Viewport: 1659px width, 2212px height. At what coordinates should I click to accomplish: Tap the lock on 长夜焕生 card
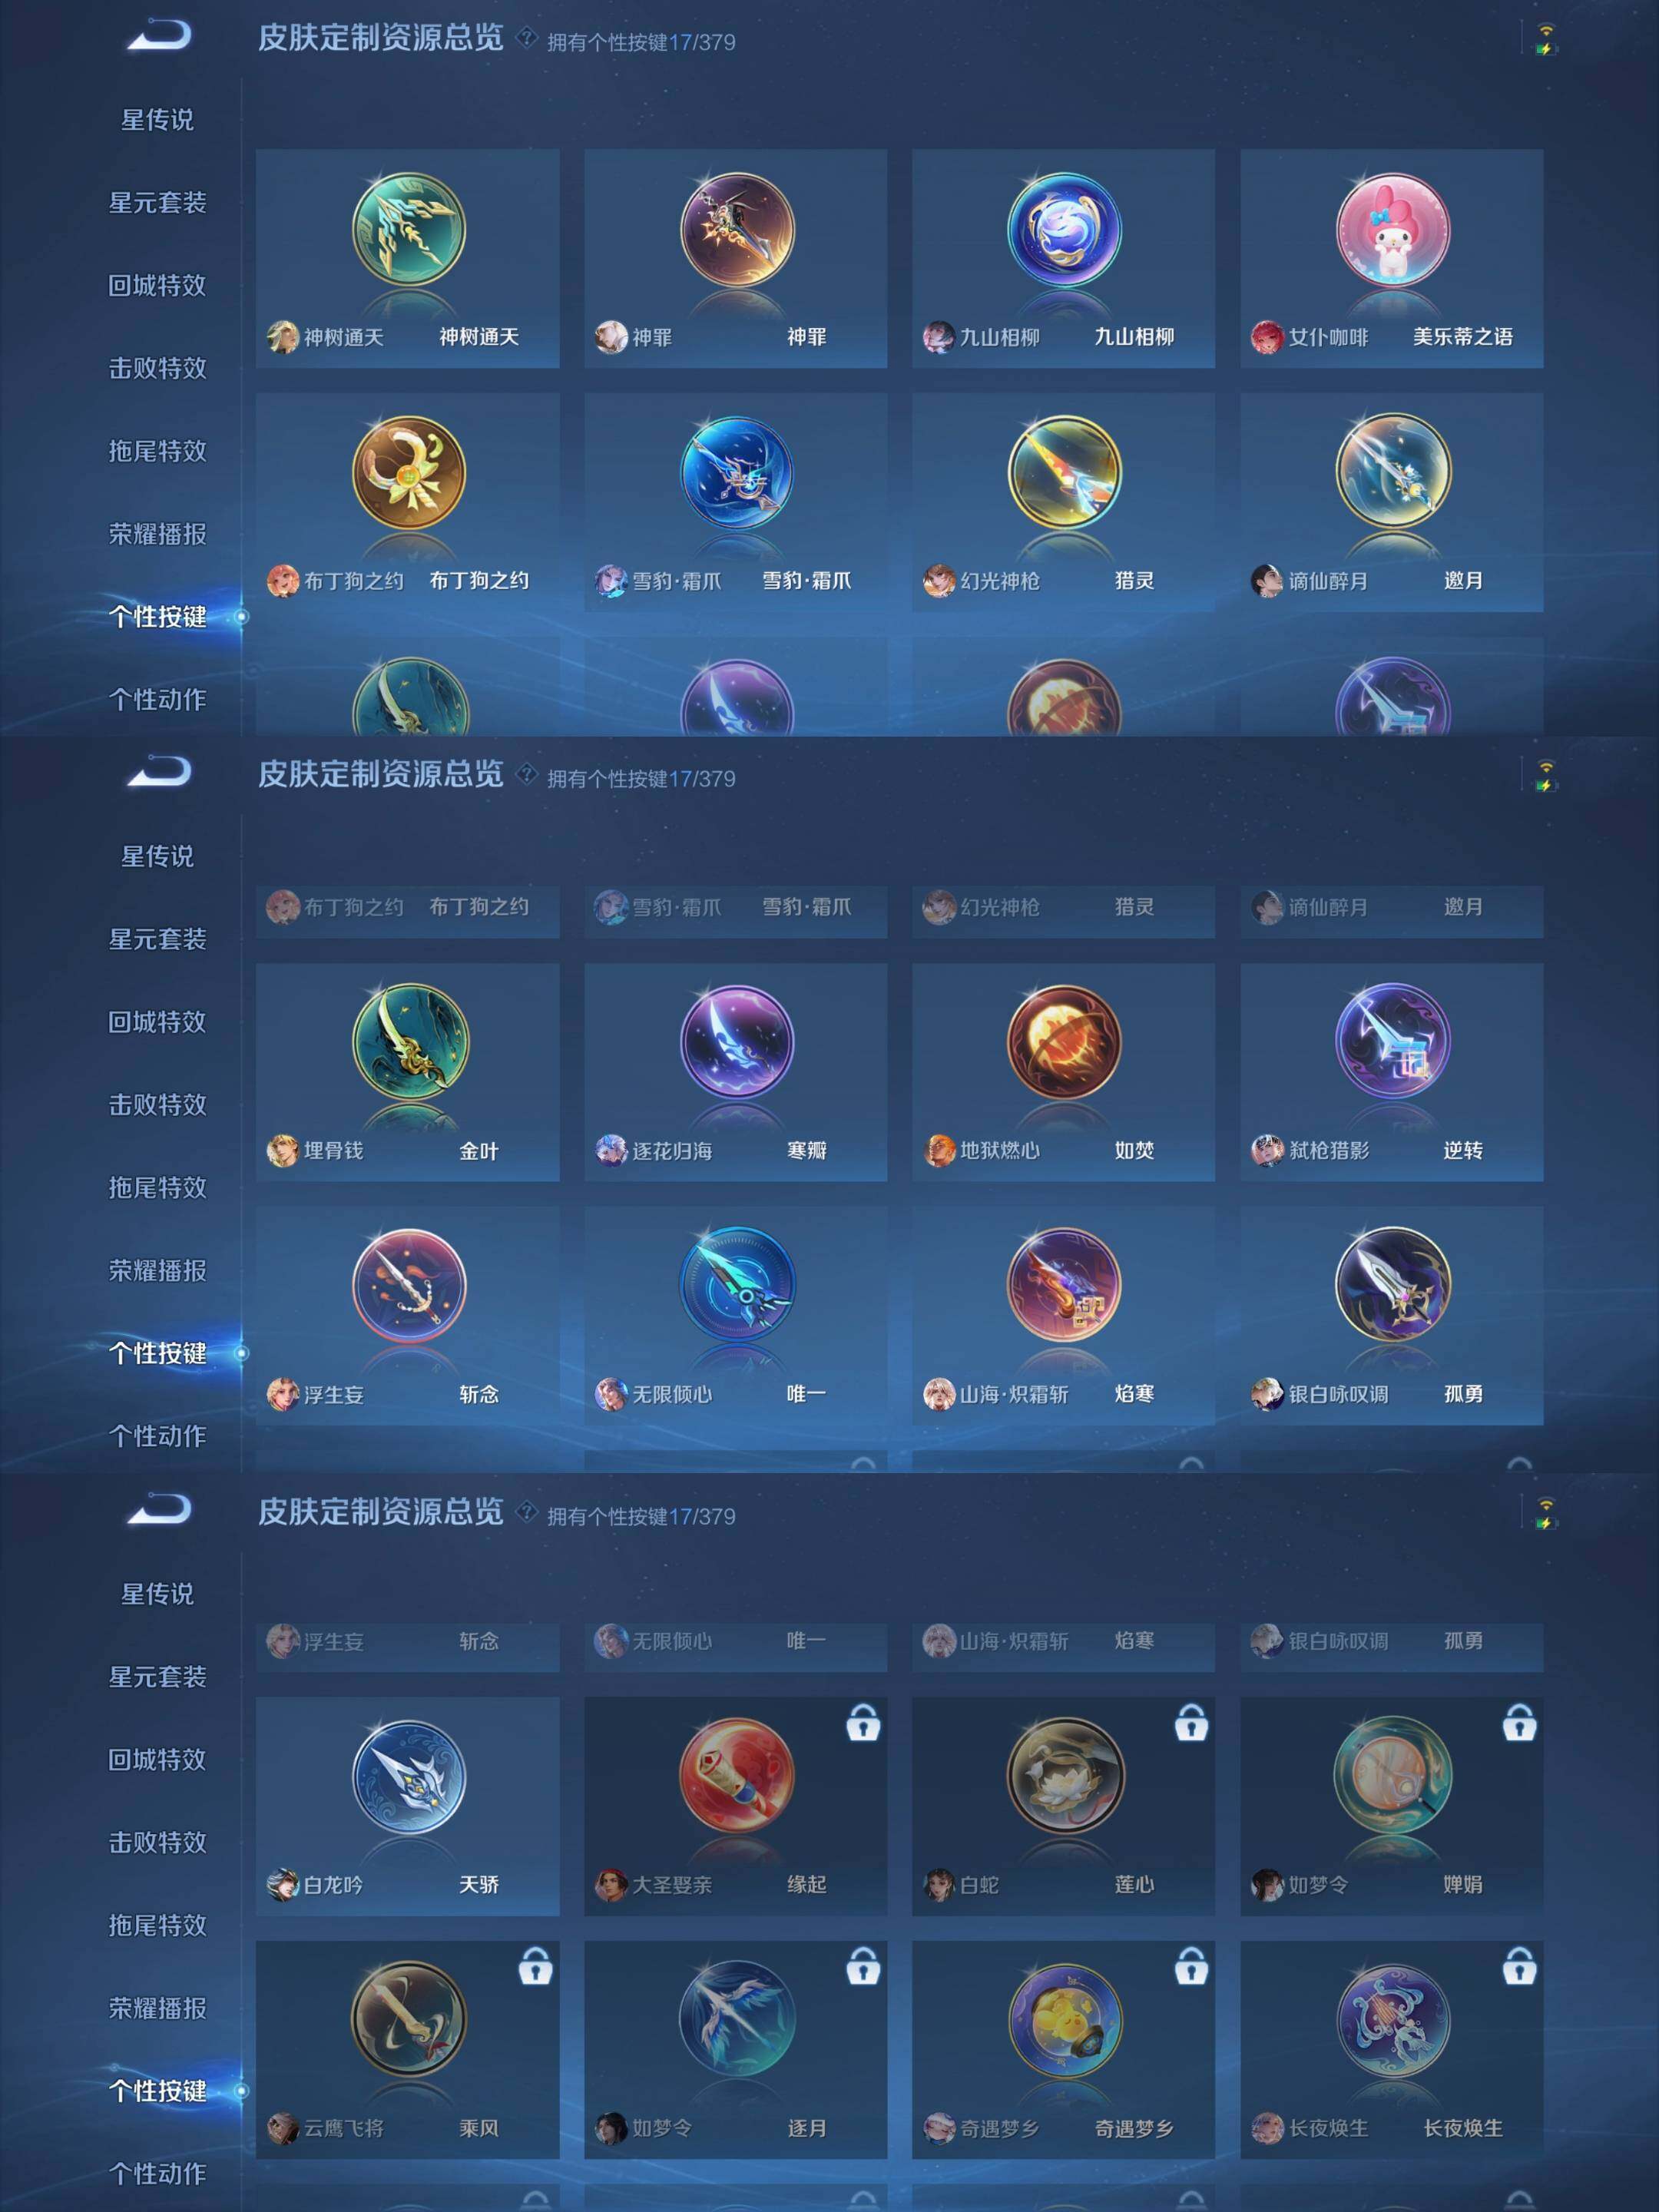point(1518,1967)
